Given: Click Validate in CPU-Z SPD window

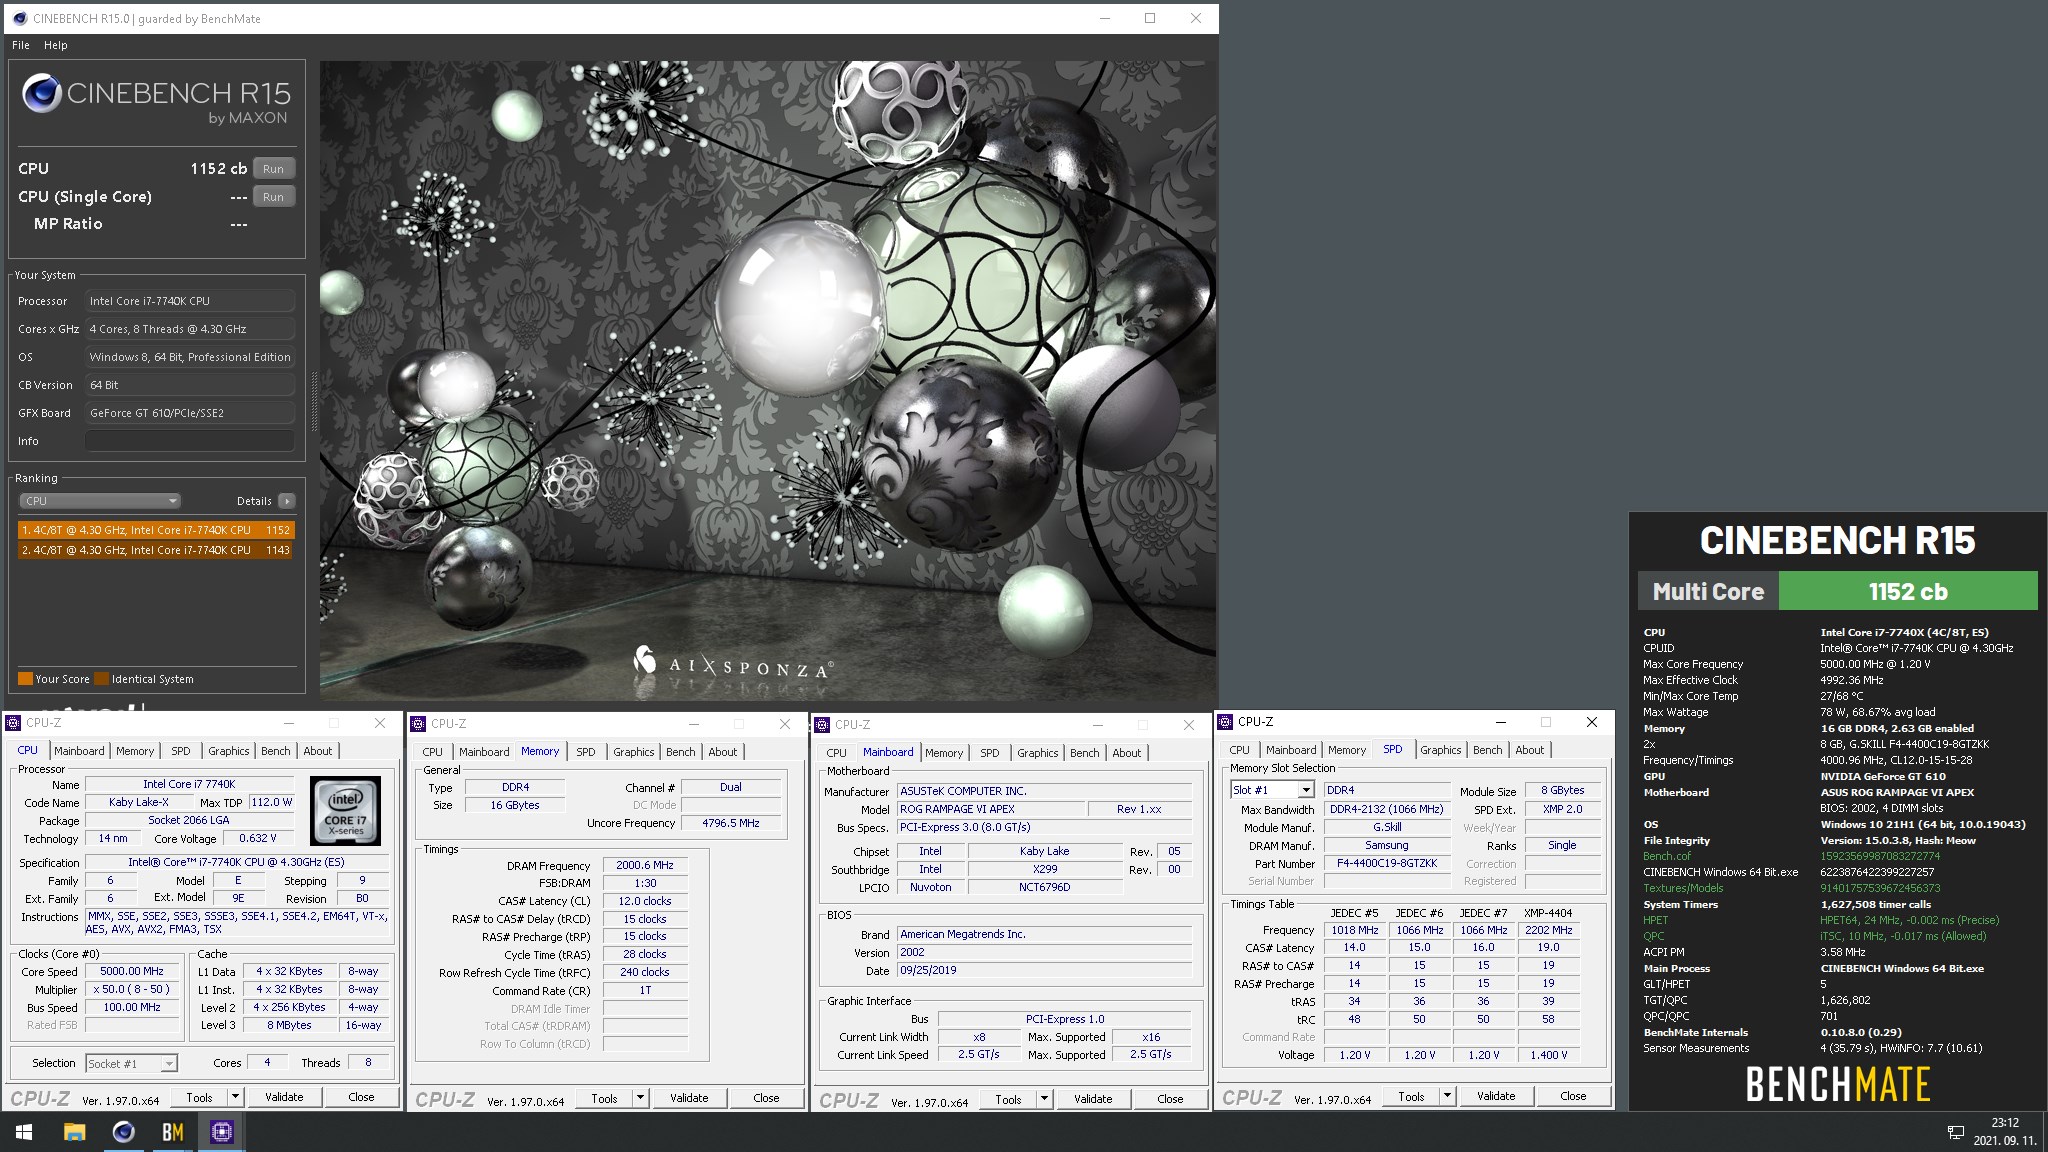Looking at the screenshot, I should (x=1496, y=1096).
